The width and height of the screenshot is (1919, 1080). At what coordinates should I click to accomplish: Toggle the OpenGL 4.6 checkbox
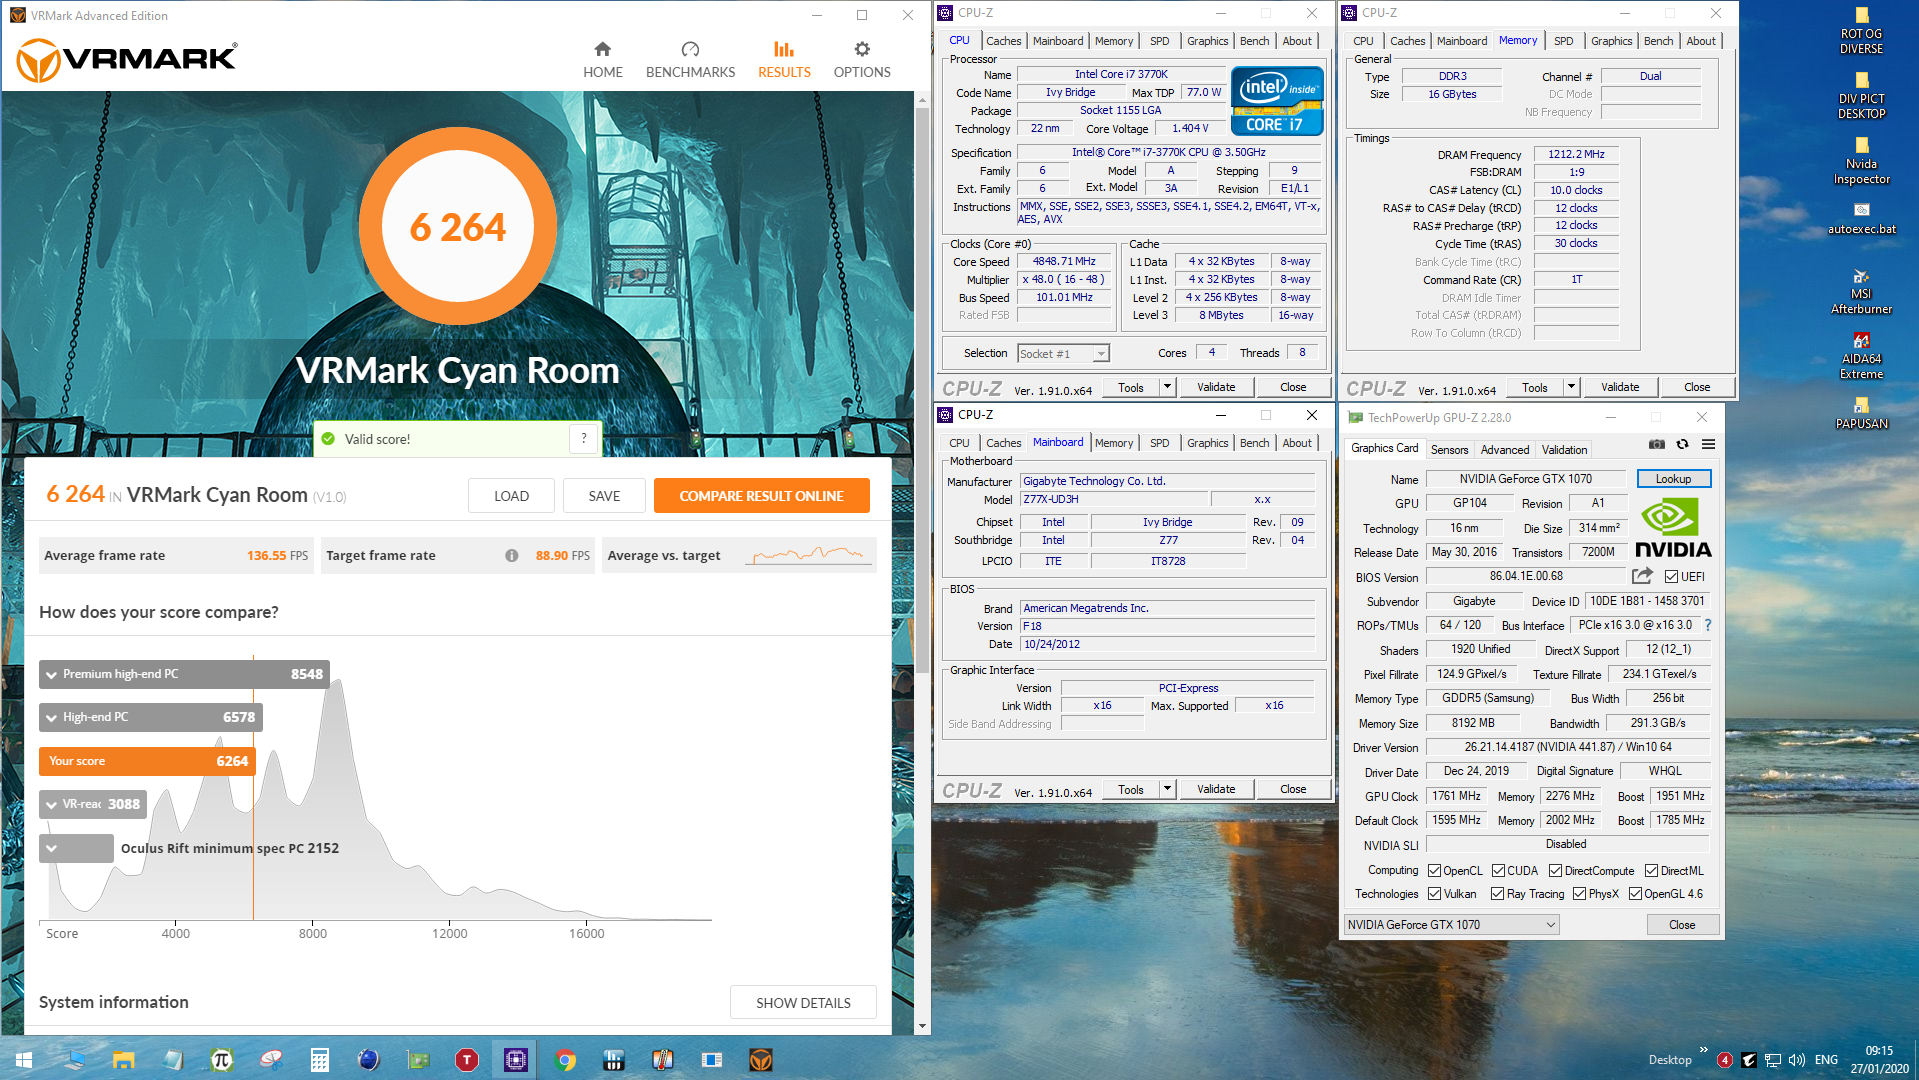pyautogui.click(x=1635, y=894)
